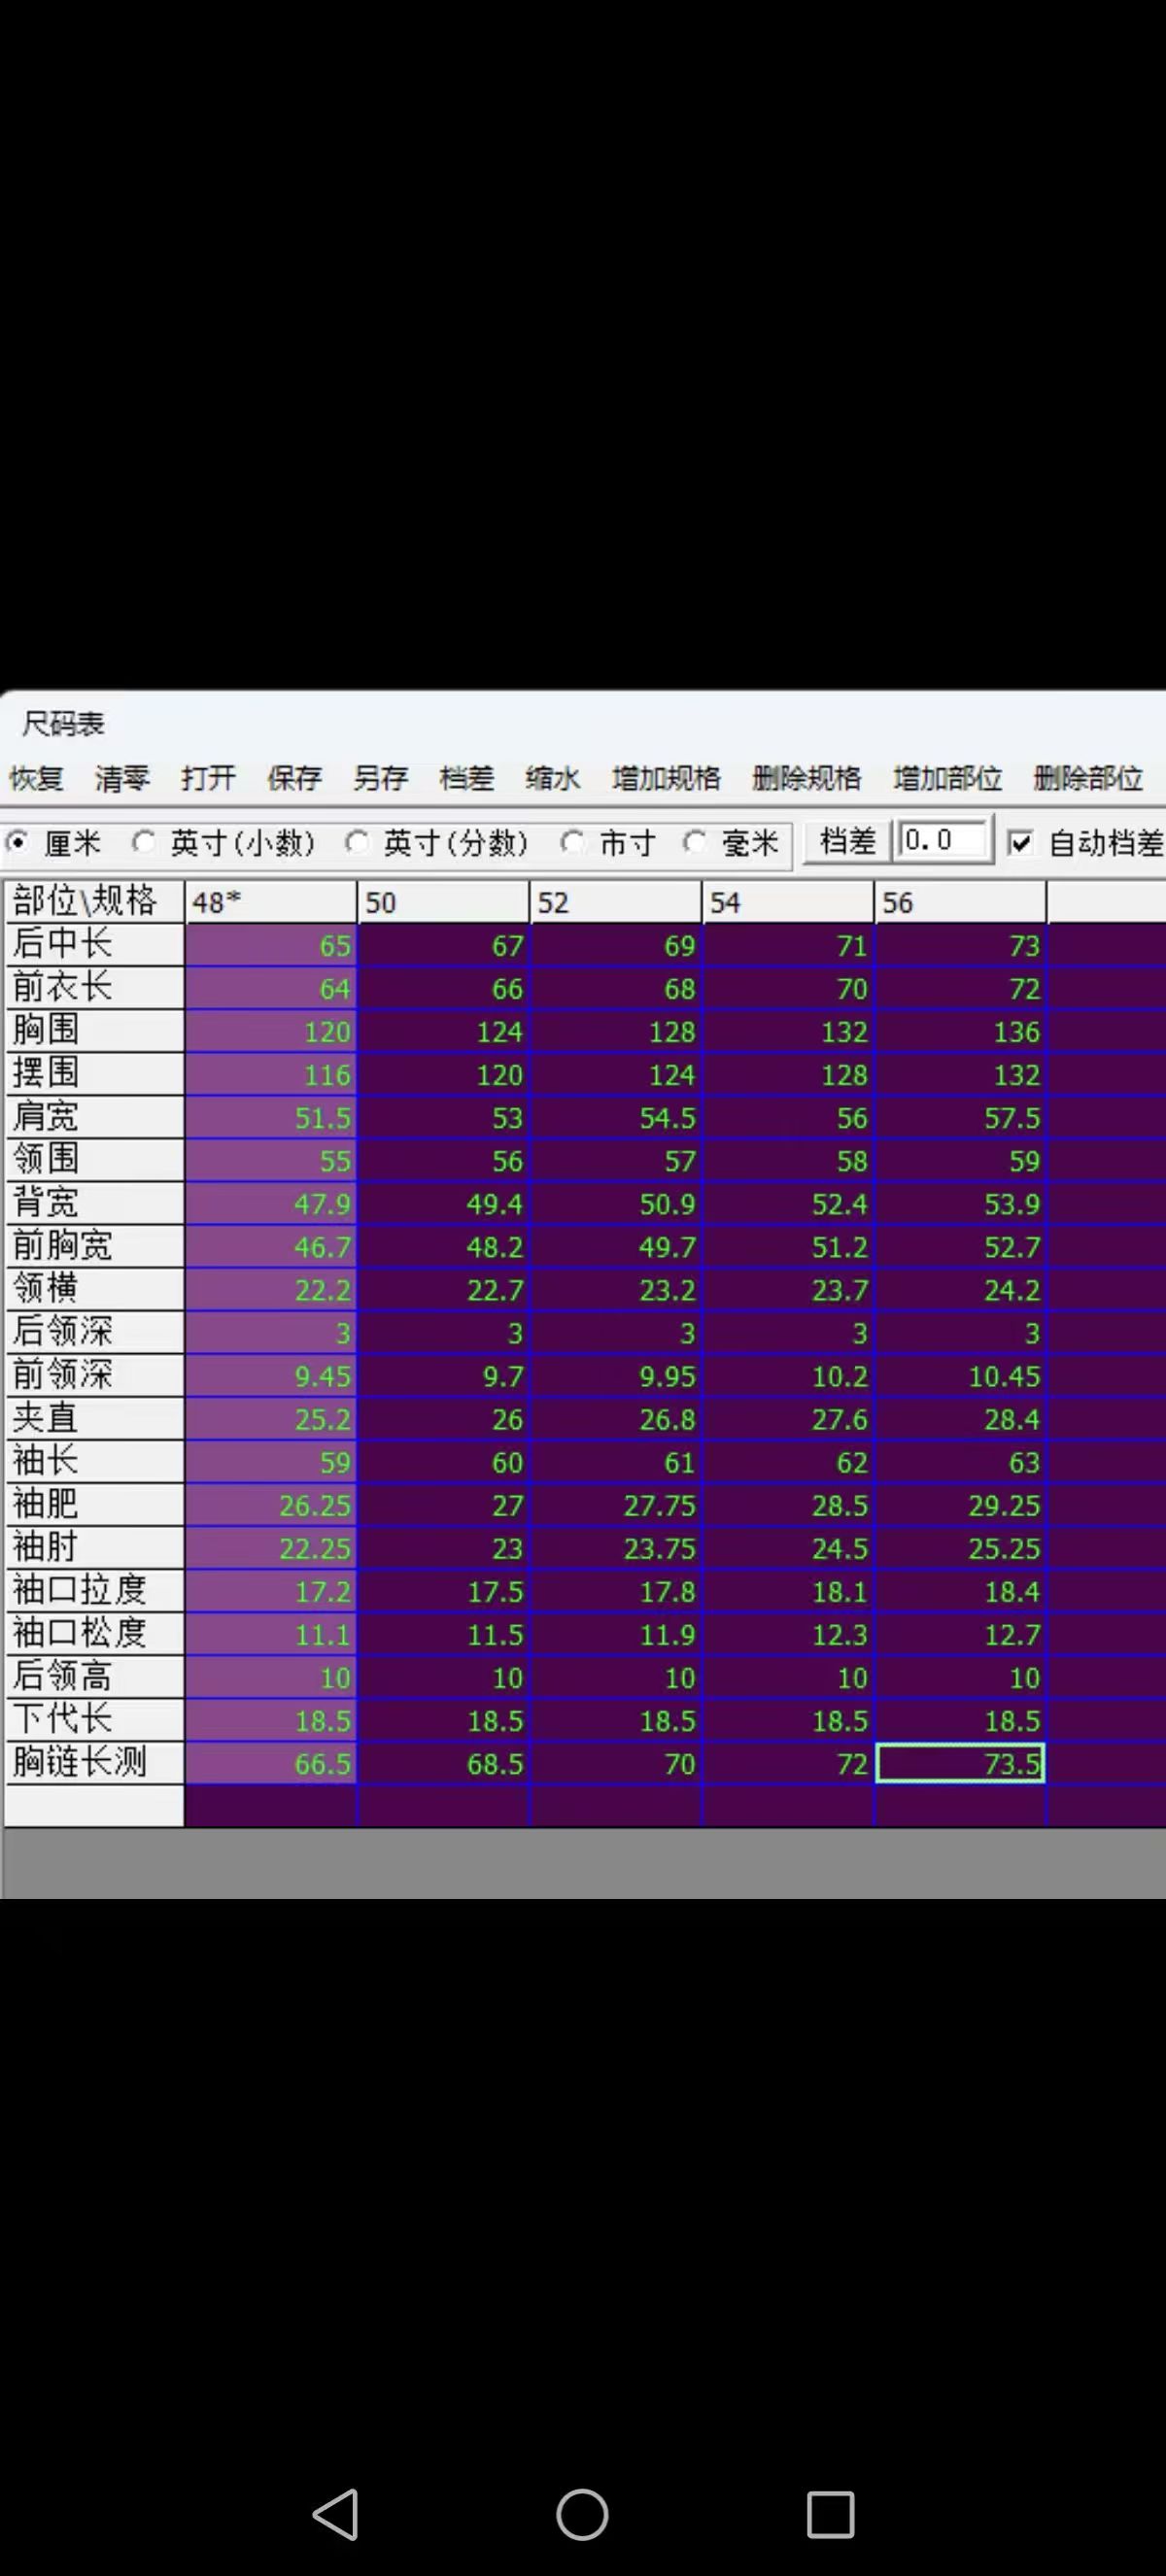
Task: Choose 打开 in the menu bar
Action: 208,778
